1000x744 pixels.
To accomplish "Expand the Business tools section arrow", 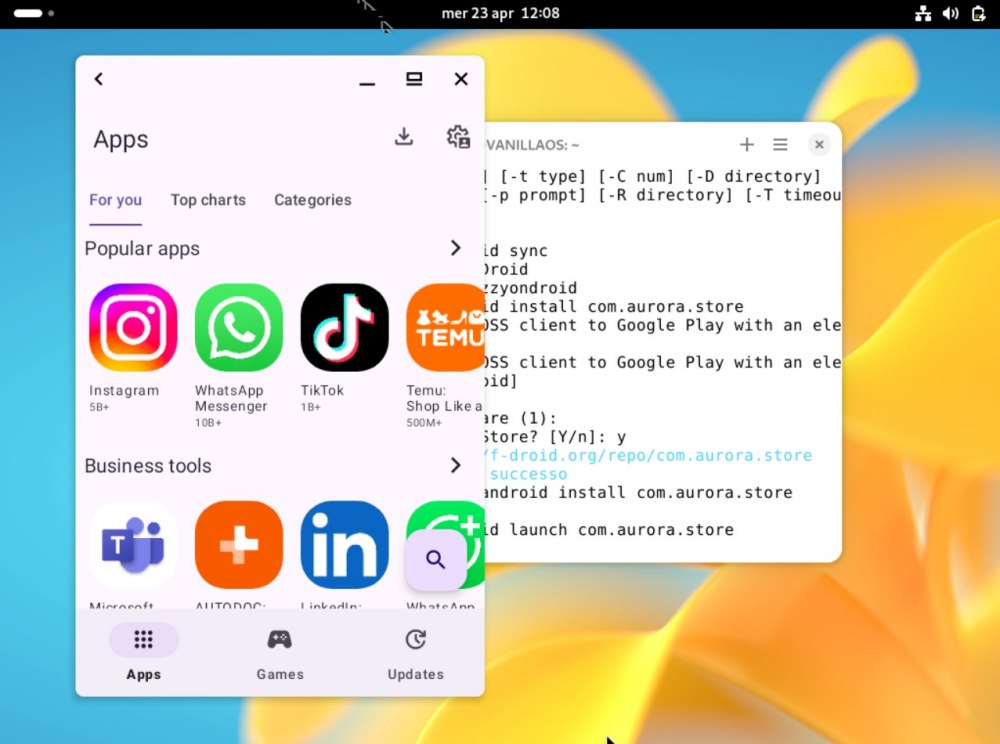I will 455,465.
